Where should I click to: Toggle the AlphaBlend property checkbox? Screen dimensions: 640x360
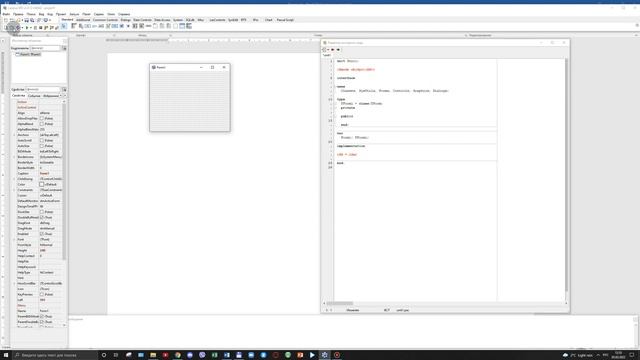point(42,124)
